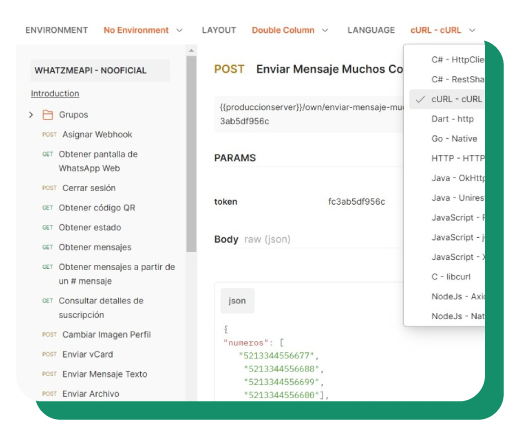Open the No Environment dropdown

tap(143, 30)
